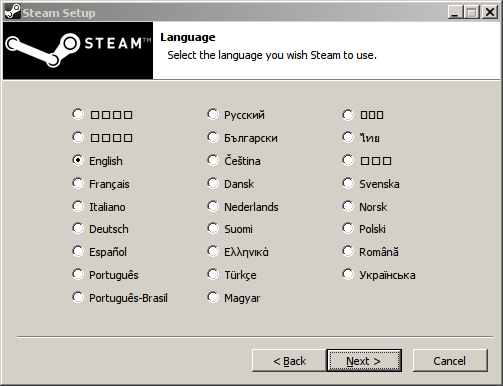Maximize the Steam Setup window
This screenshot has height=386, width=503.
click(471, 12)
